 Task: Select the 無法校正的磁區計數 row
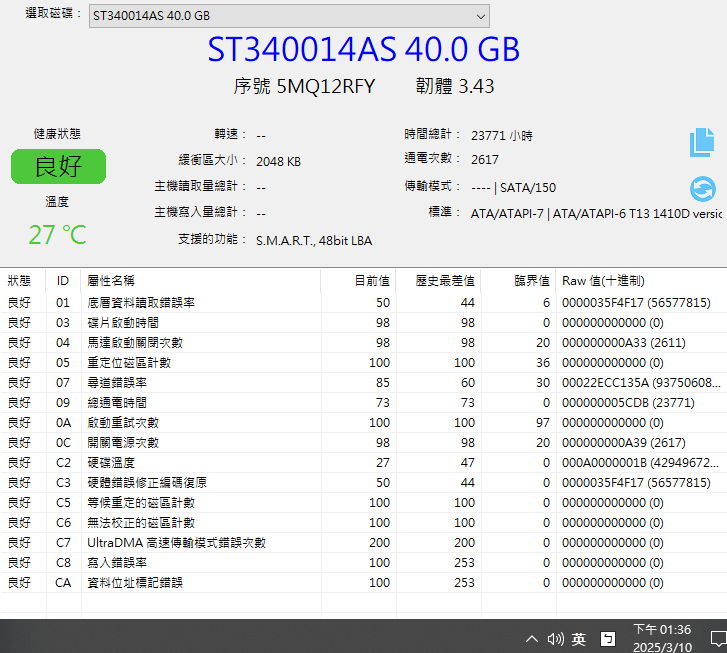pyautogui.click(x=364, y=522)
